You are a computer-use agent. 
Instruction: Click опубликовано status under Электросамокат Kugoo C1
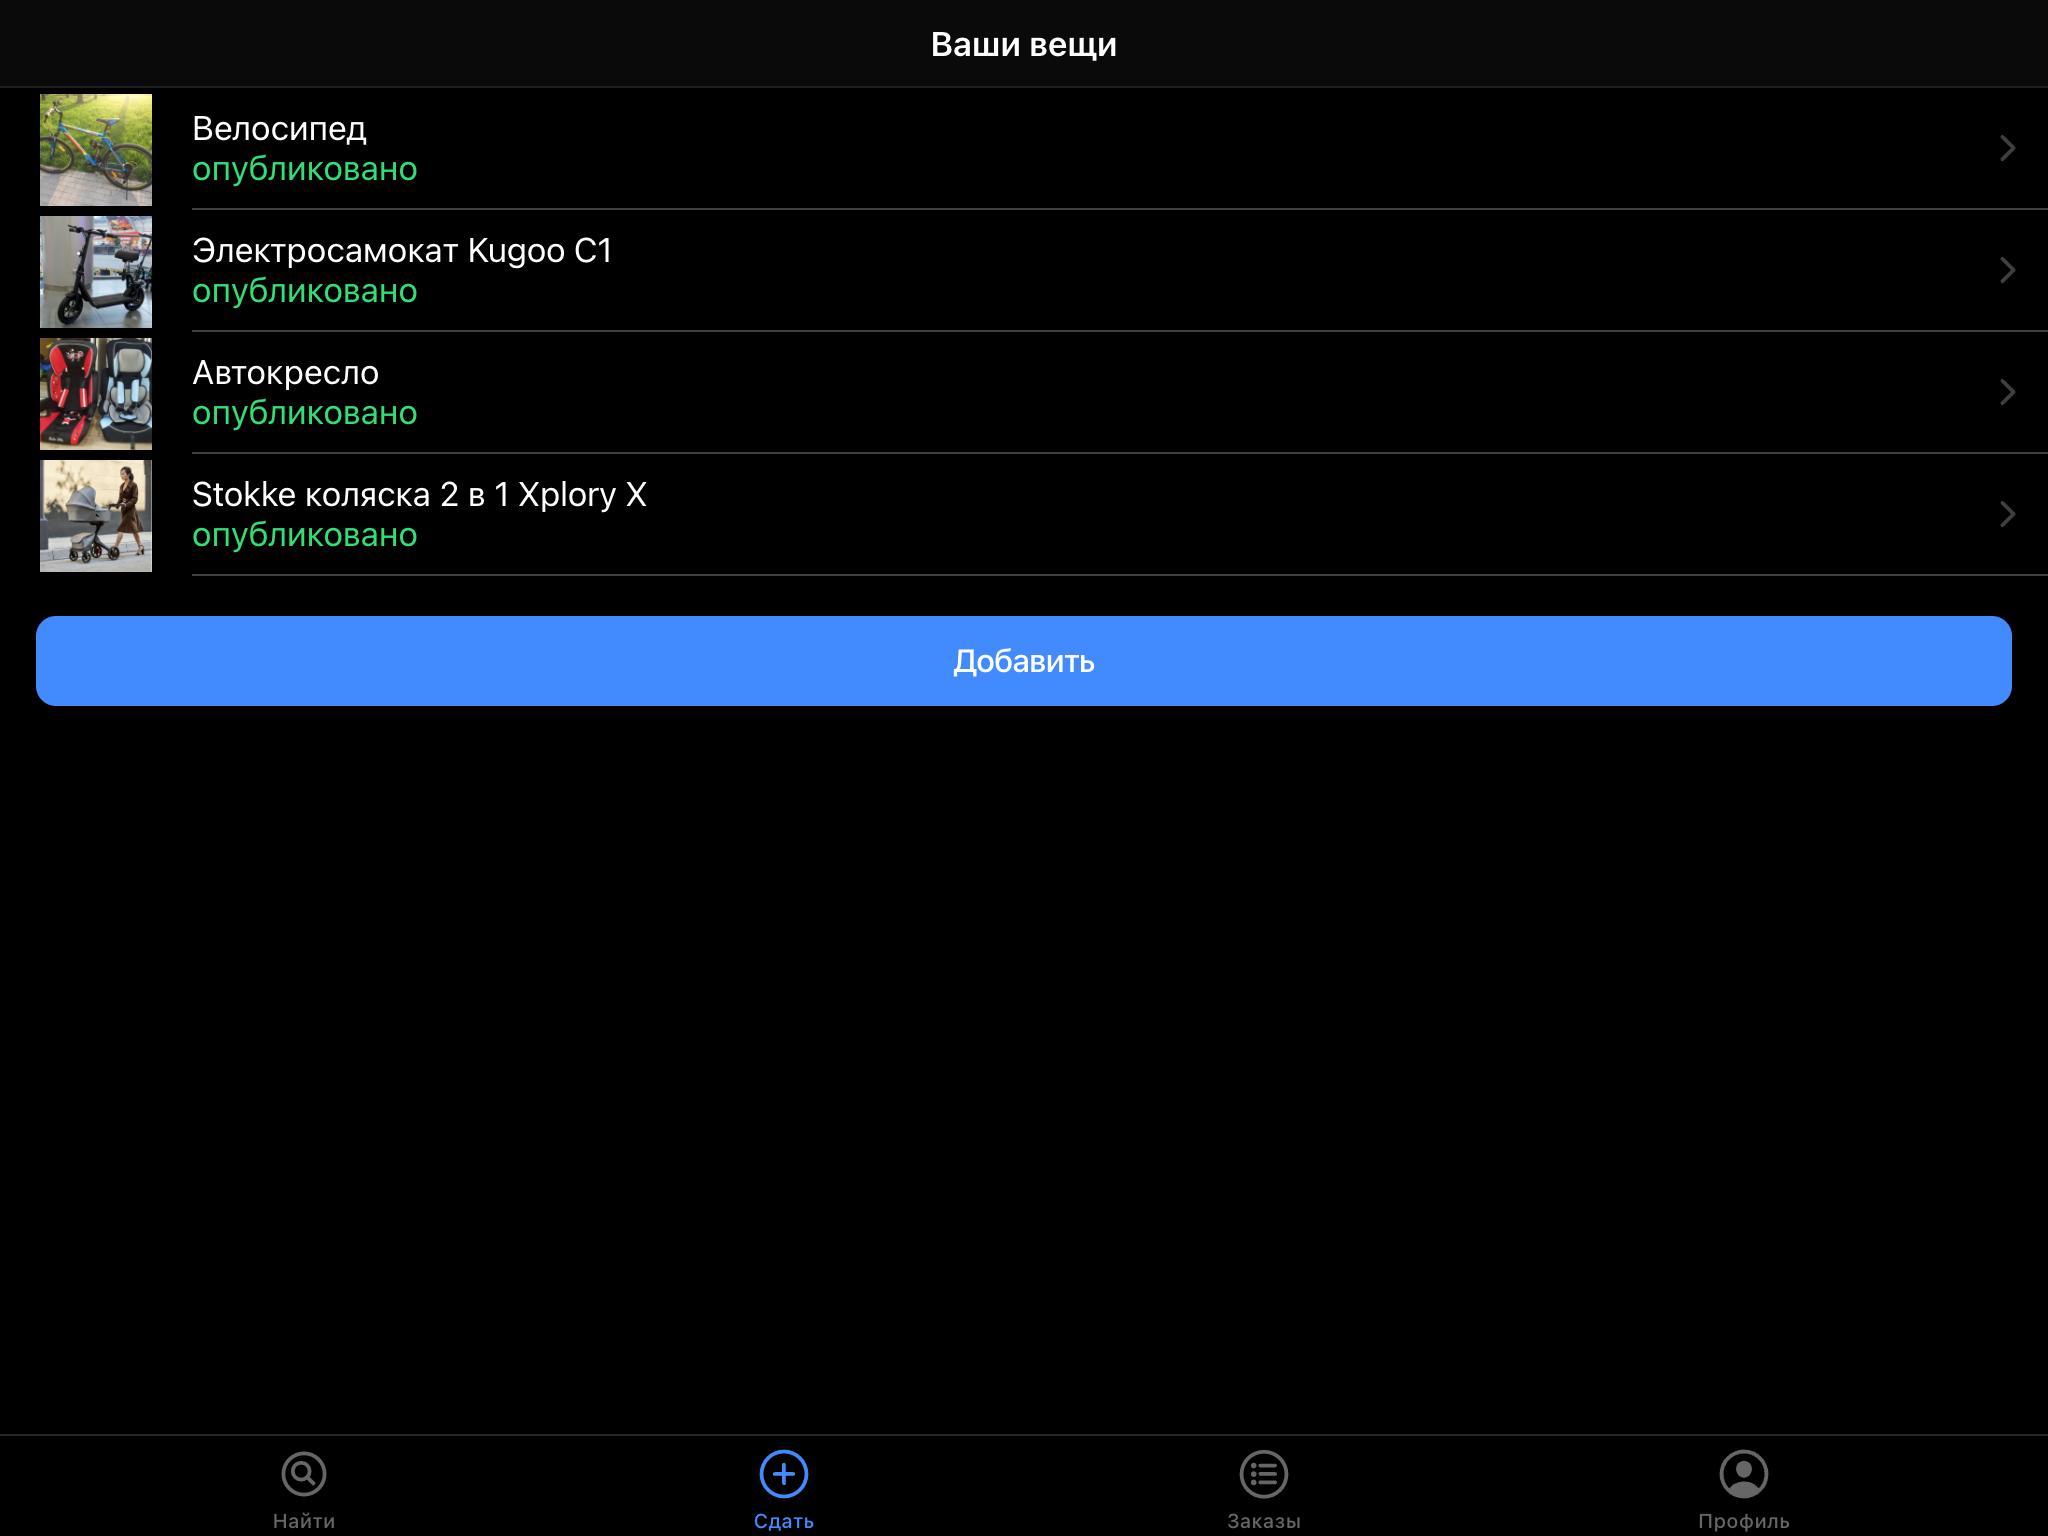point(305,291)
